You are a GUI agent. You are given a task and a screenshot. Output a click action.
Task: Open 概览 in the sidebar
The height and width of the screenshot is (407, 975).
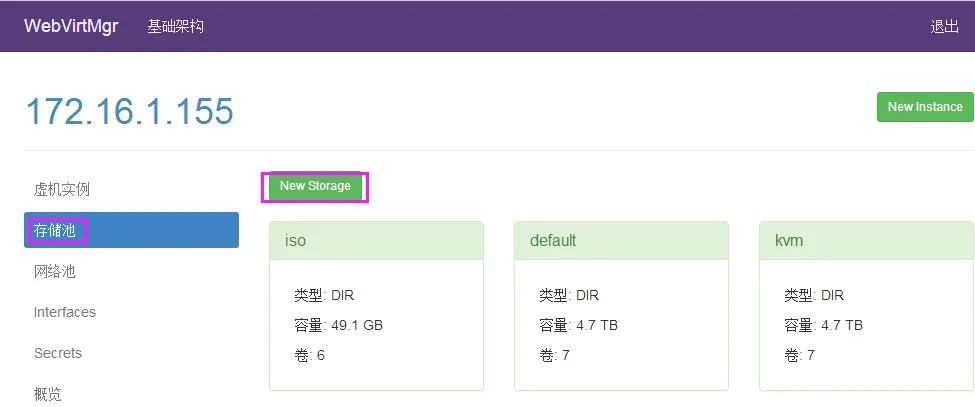click(x=48, y=394)
